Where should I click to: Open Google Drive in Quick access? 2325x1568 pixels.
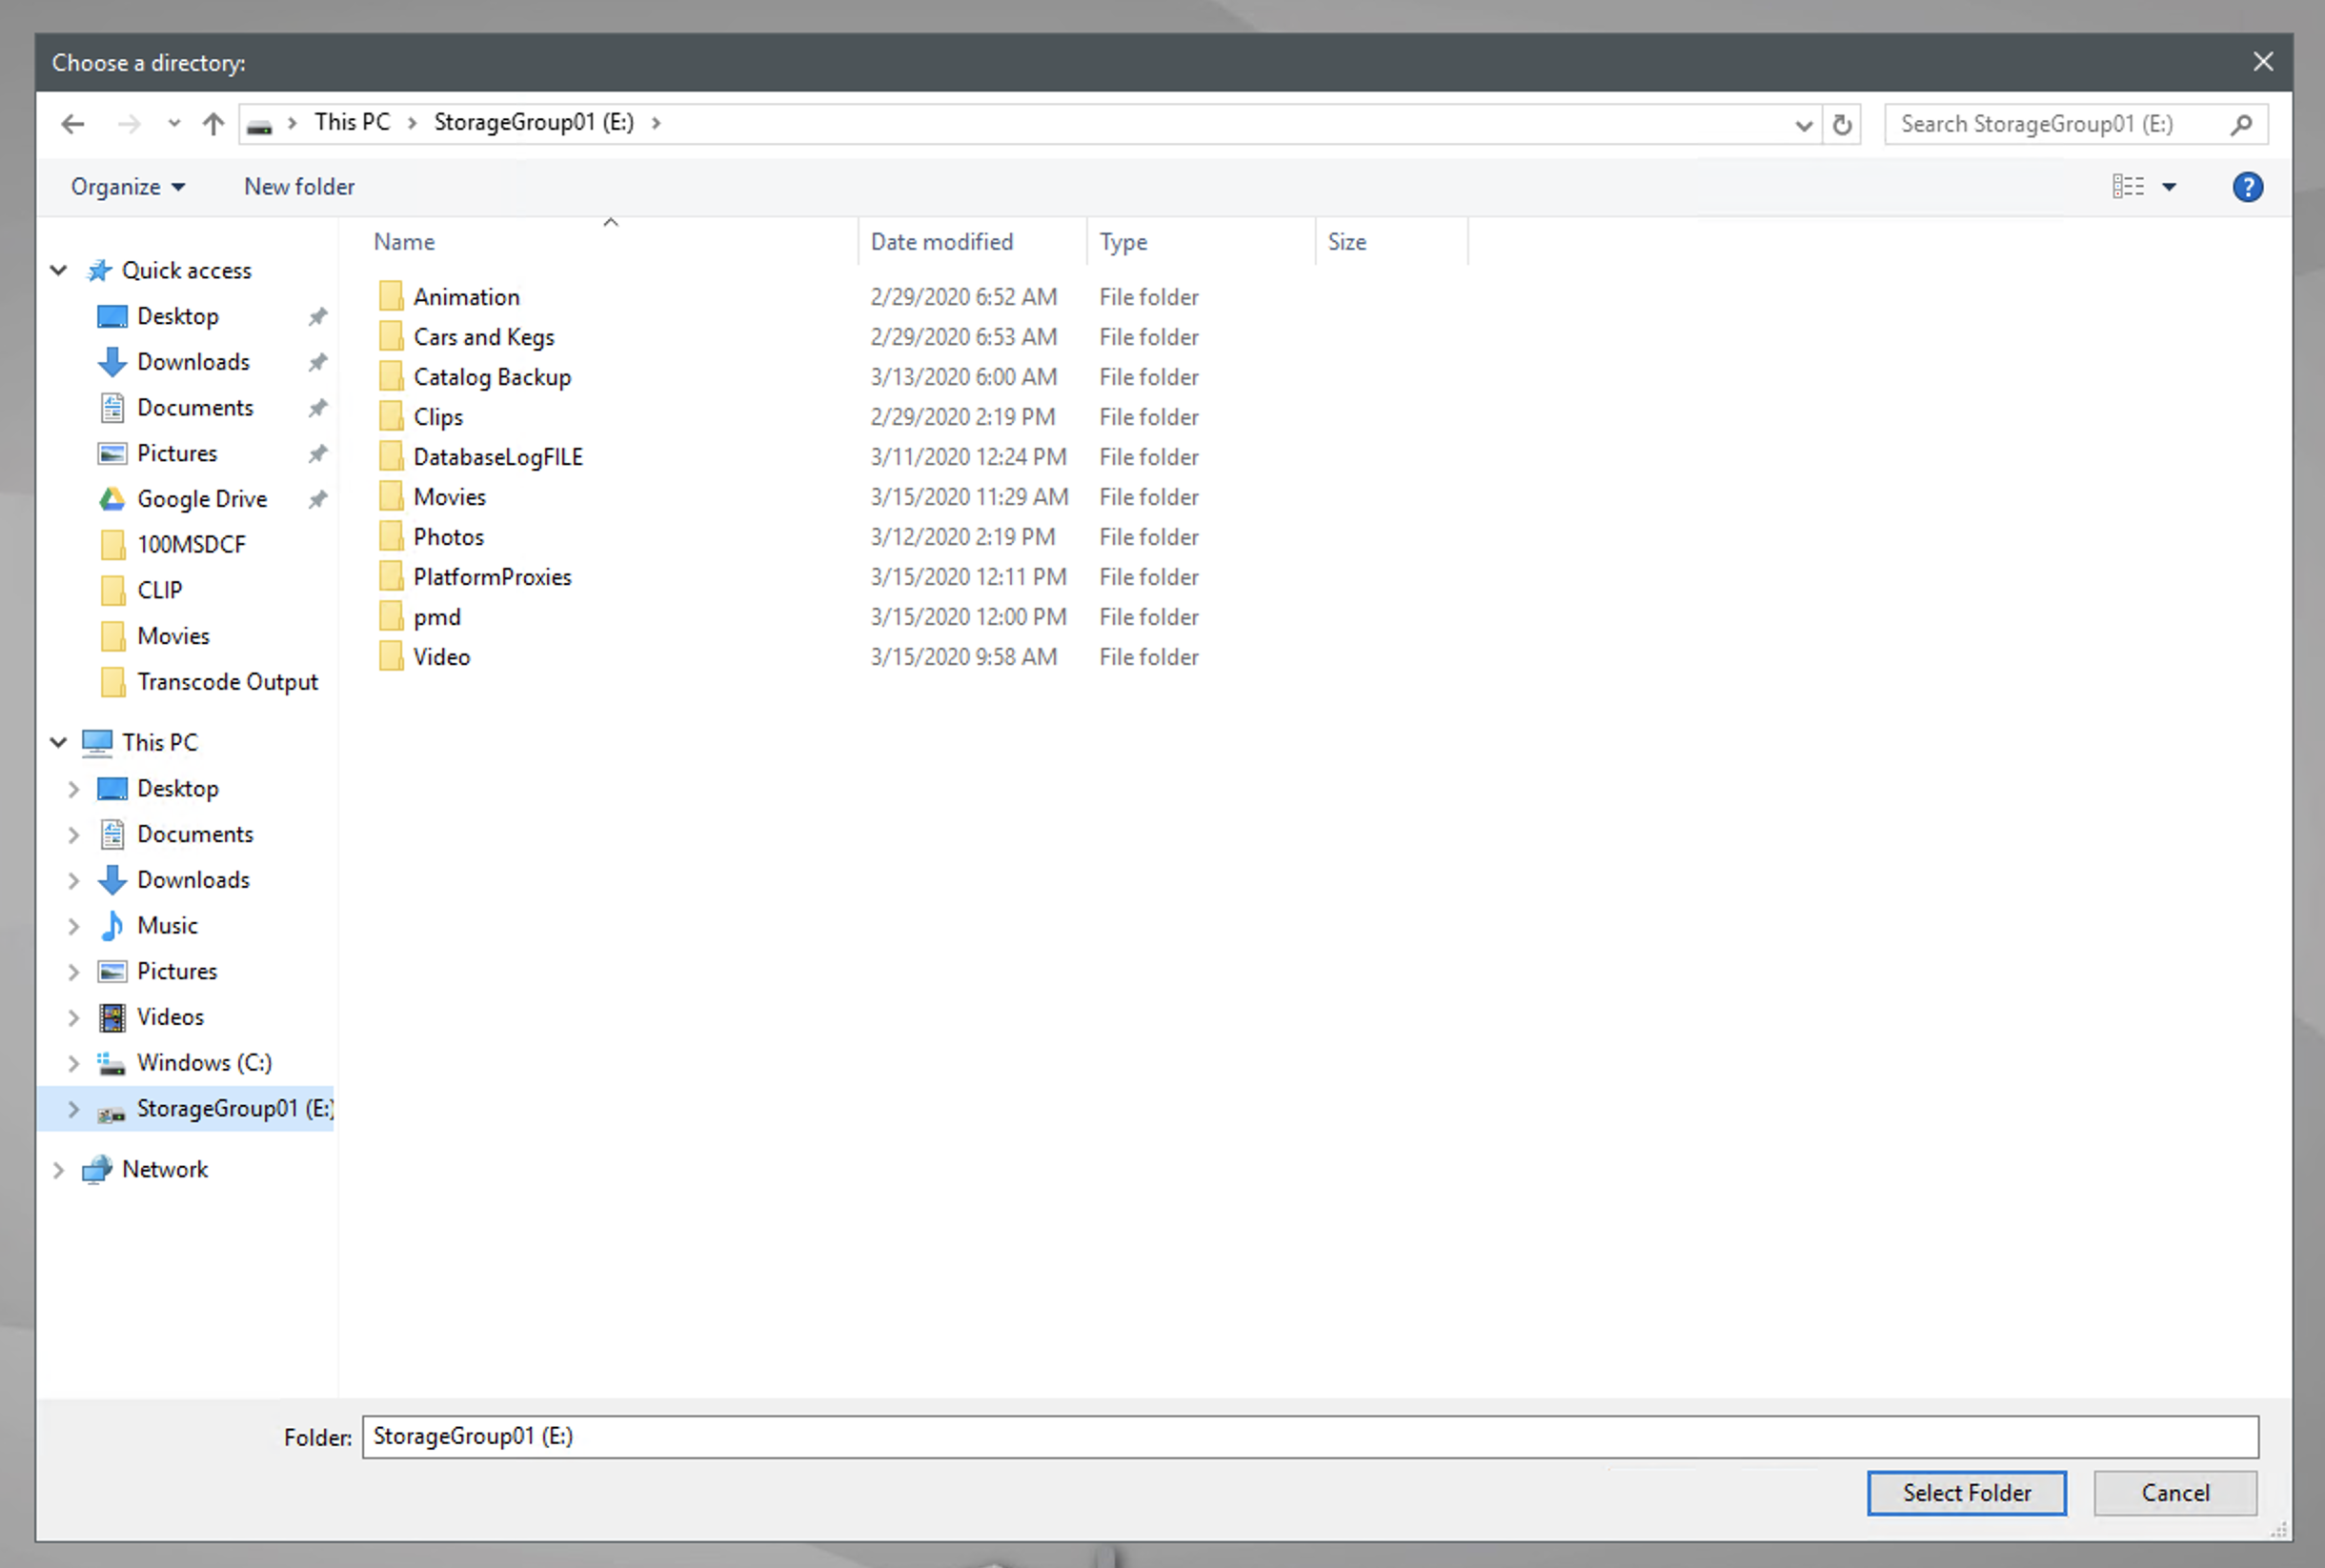pyautogui.click(x=202, y=499)
